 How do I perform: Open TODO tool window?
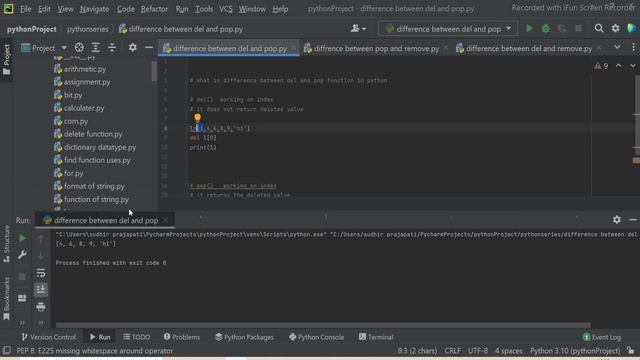(x=137, y=337)
